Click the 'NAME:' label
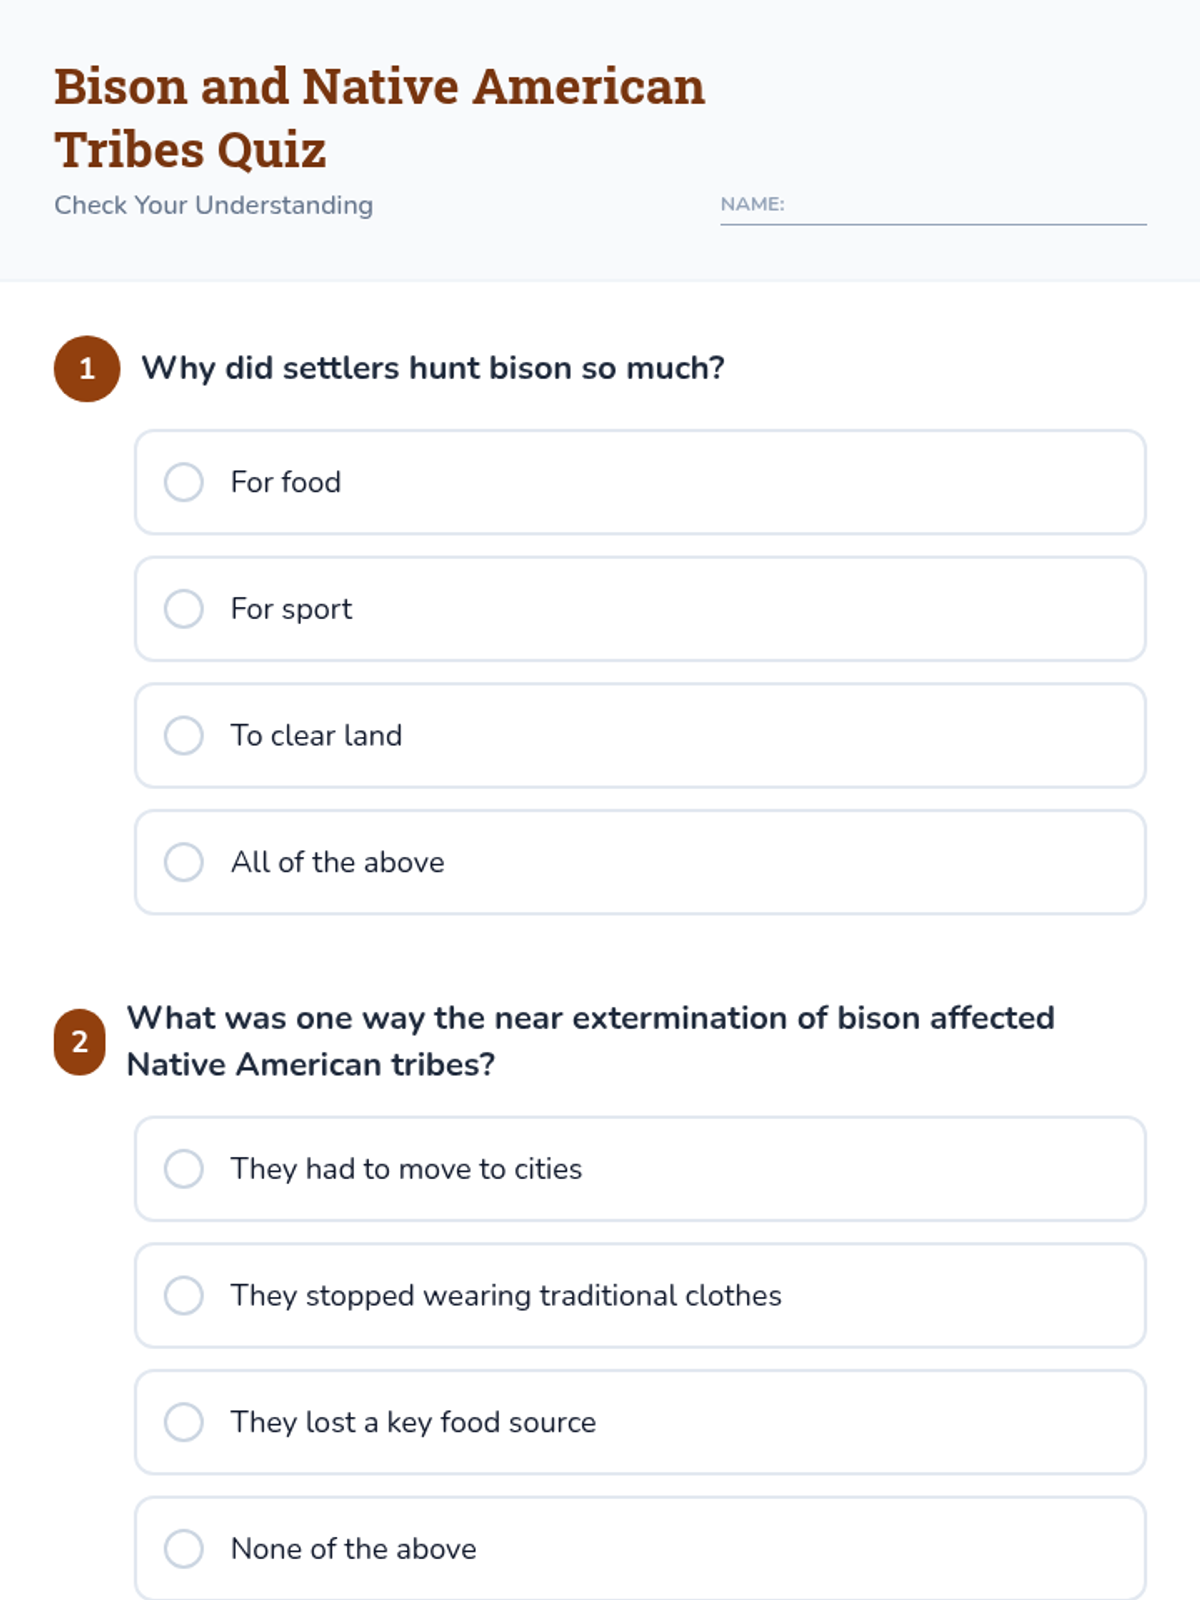This screenshot has height=1600, width=1200. click(x=752, y=204)
